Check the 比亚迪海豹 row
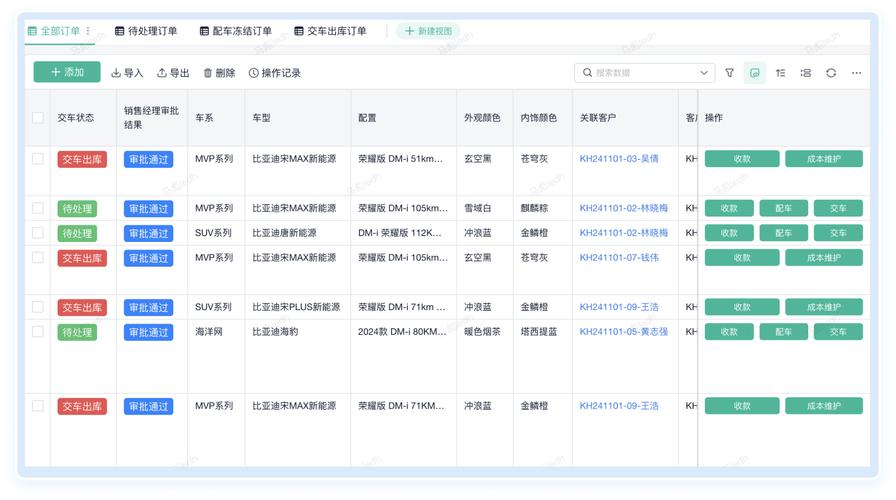This screenshot has height=500, width=896. (38, 331)
